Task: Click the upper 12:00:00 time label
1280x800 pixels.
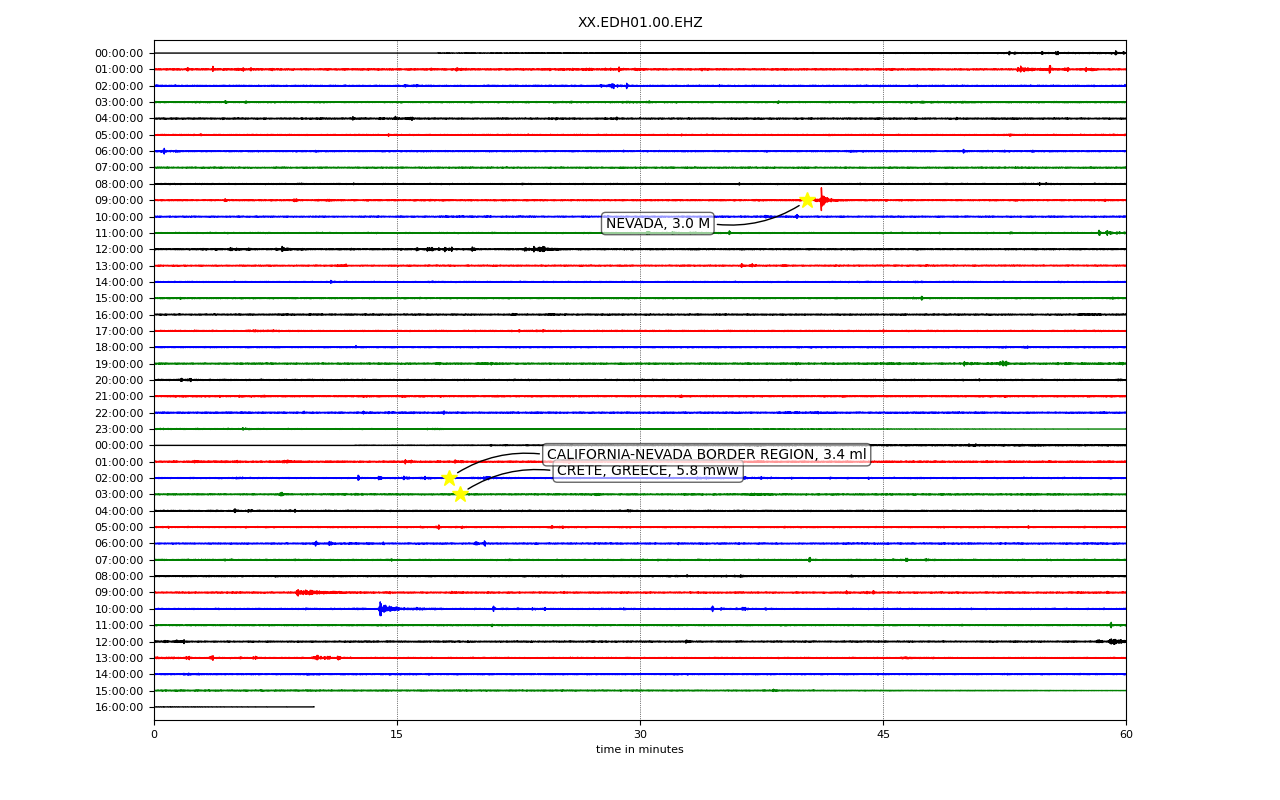Action: (119, 249)
